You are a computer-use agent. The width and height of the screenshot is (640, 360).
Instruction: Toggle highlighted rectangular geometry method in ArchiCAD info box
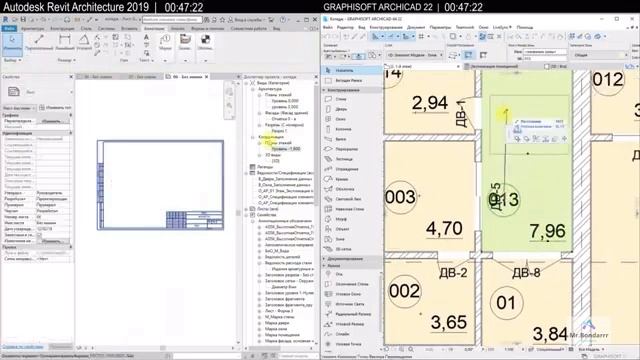[469, 55]
